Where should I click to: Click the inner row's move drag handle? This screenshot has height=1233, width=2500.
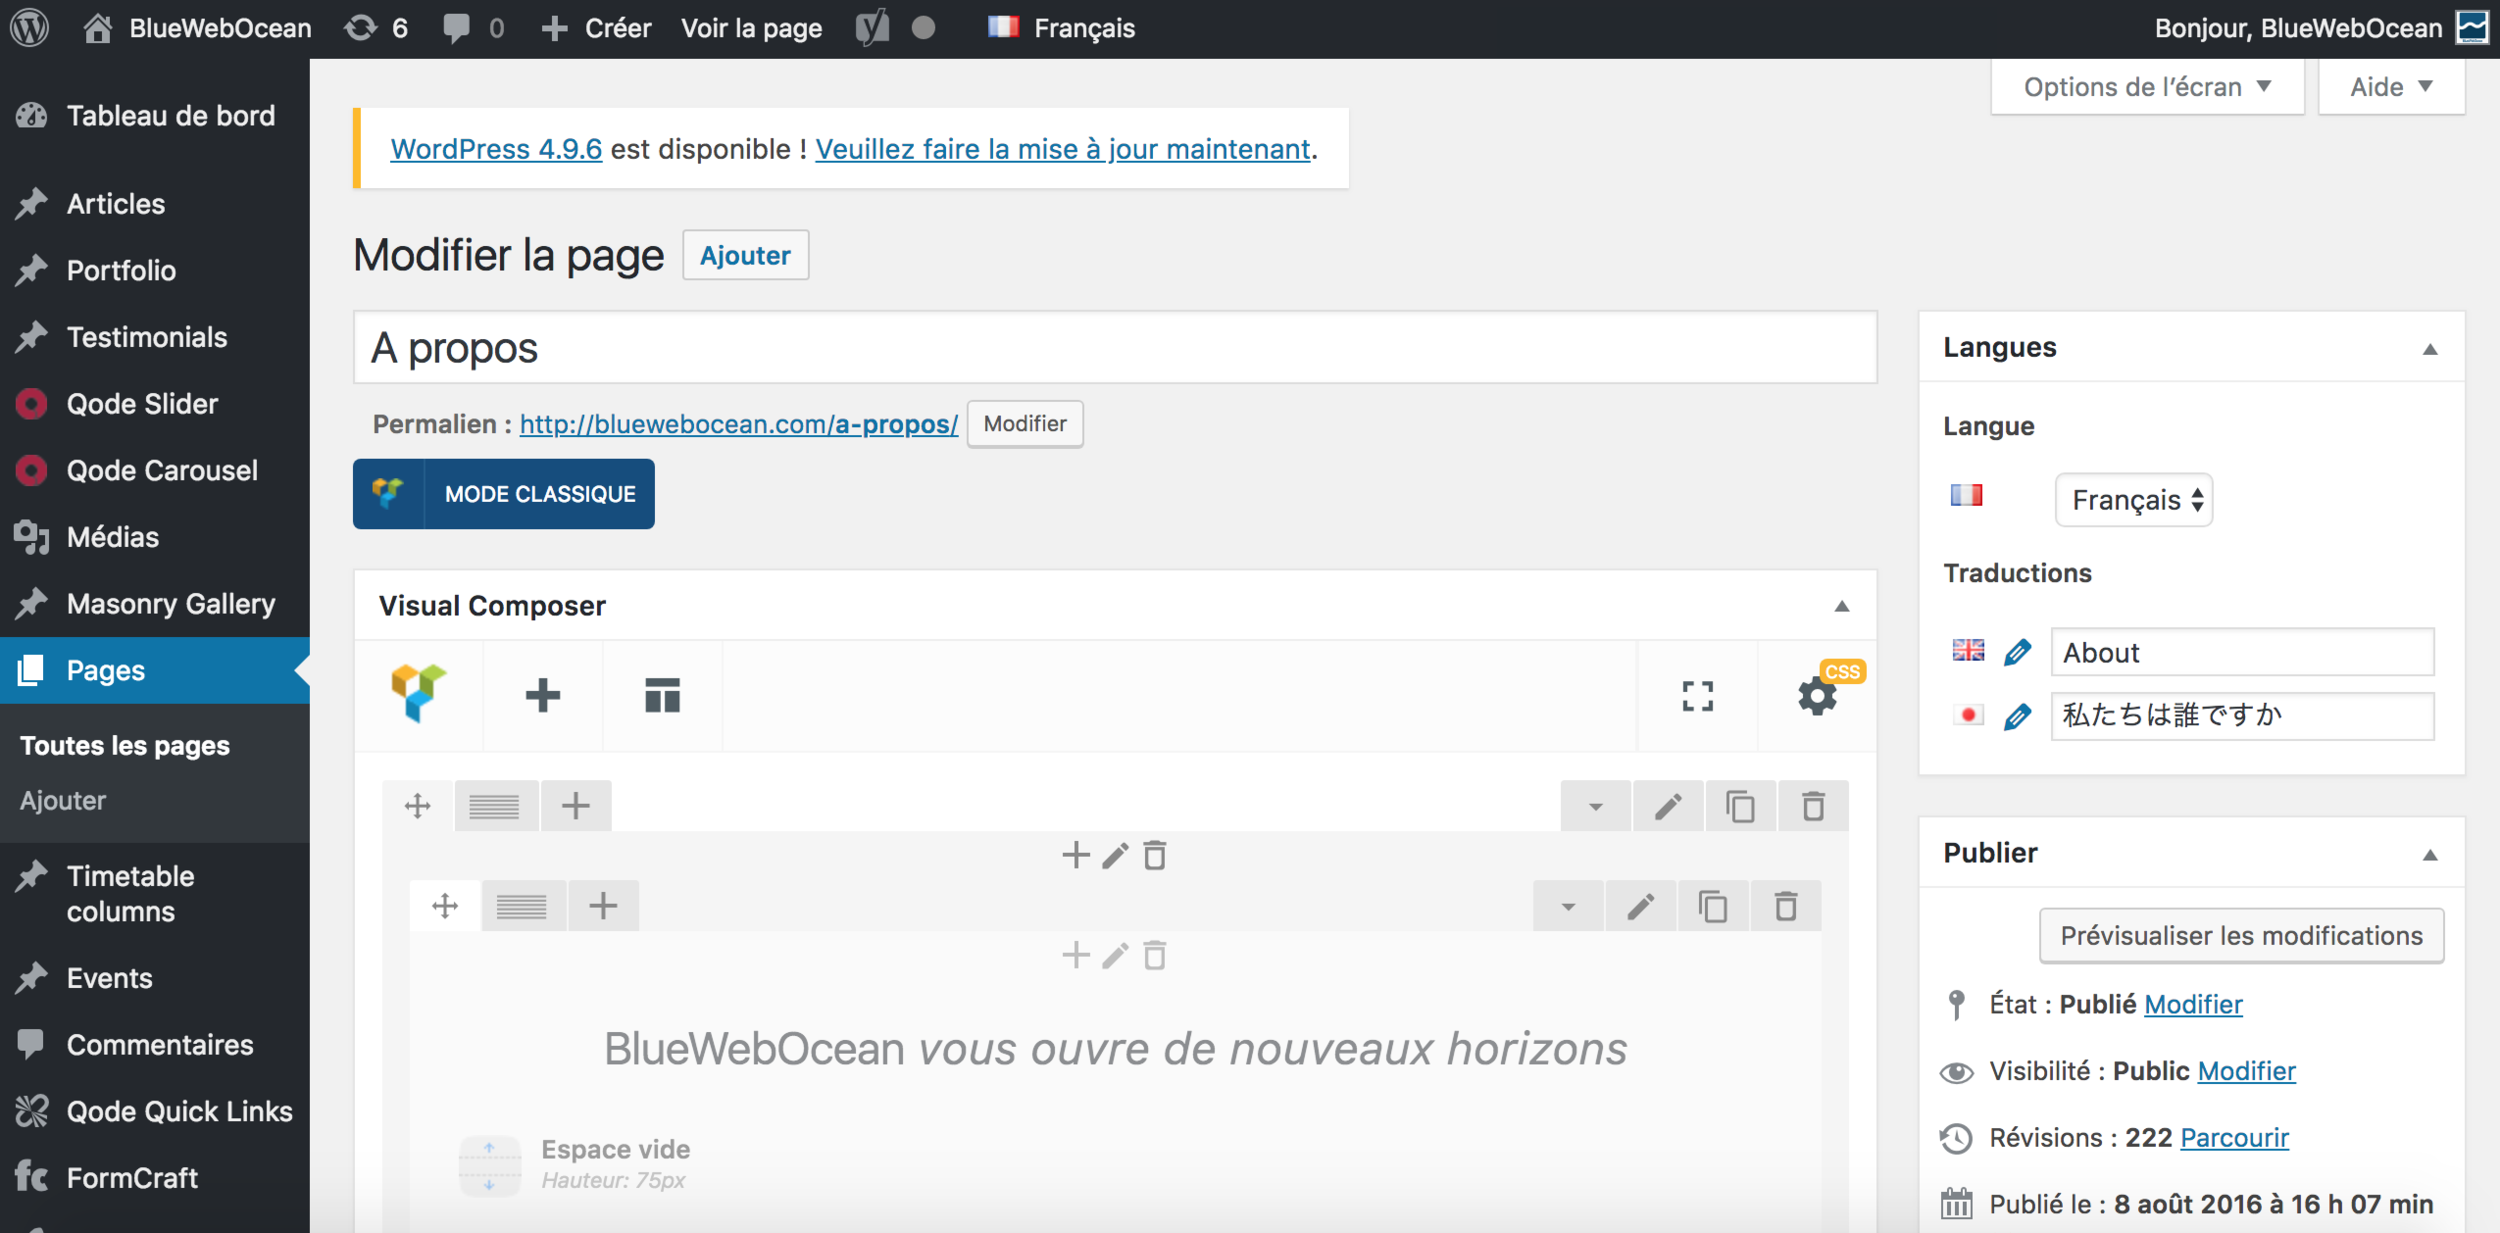pyautogui.click(x=445, y=906)
